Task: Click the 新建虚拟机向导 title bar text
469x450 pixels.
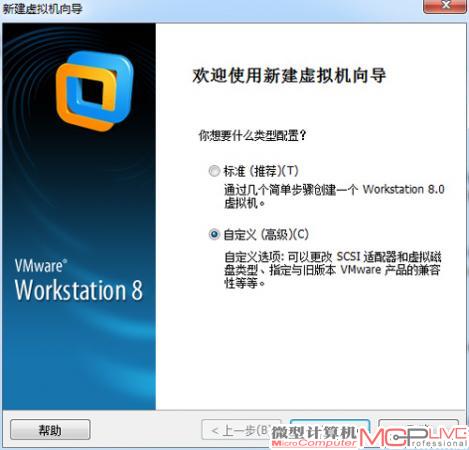Action: 43,9
